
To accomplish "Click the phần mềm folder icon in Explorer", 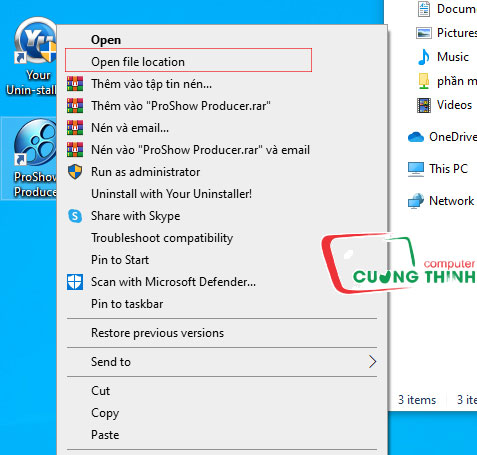I will click(x=424, y=81).
